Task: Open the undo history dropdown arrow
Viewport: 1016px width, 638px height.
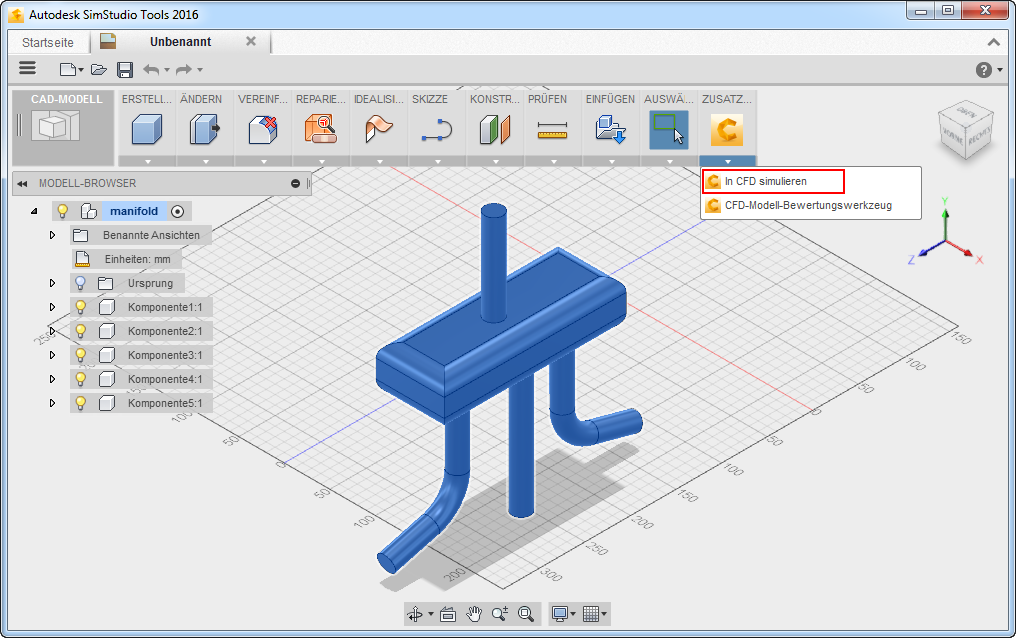Action: pos(167,70)
